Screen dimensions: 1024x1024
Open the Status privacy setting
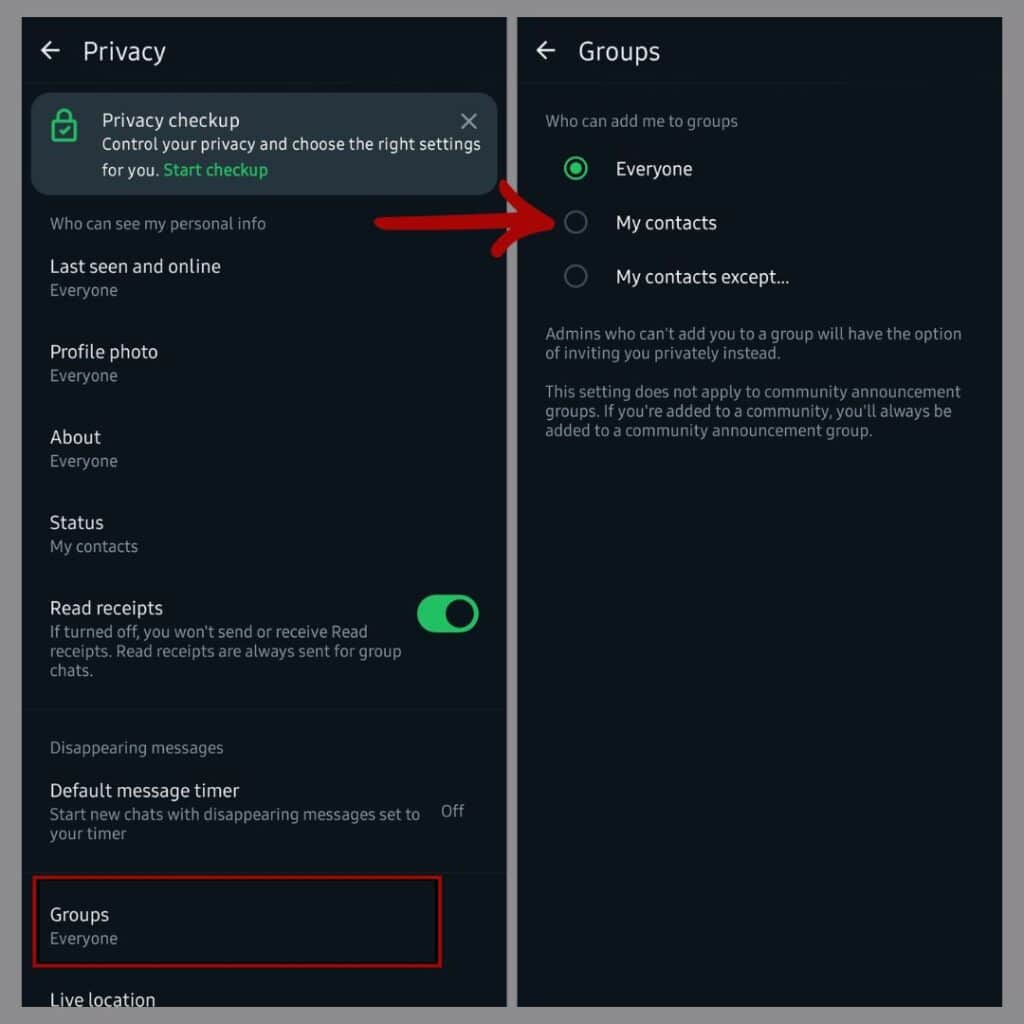point(264,534)
